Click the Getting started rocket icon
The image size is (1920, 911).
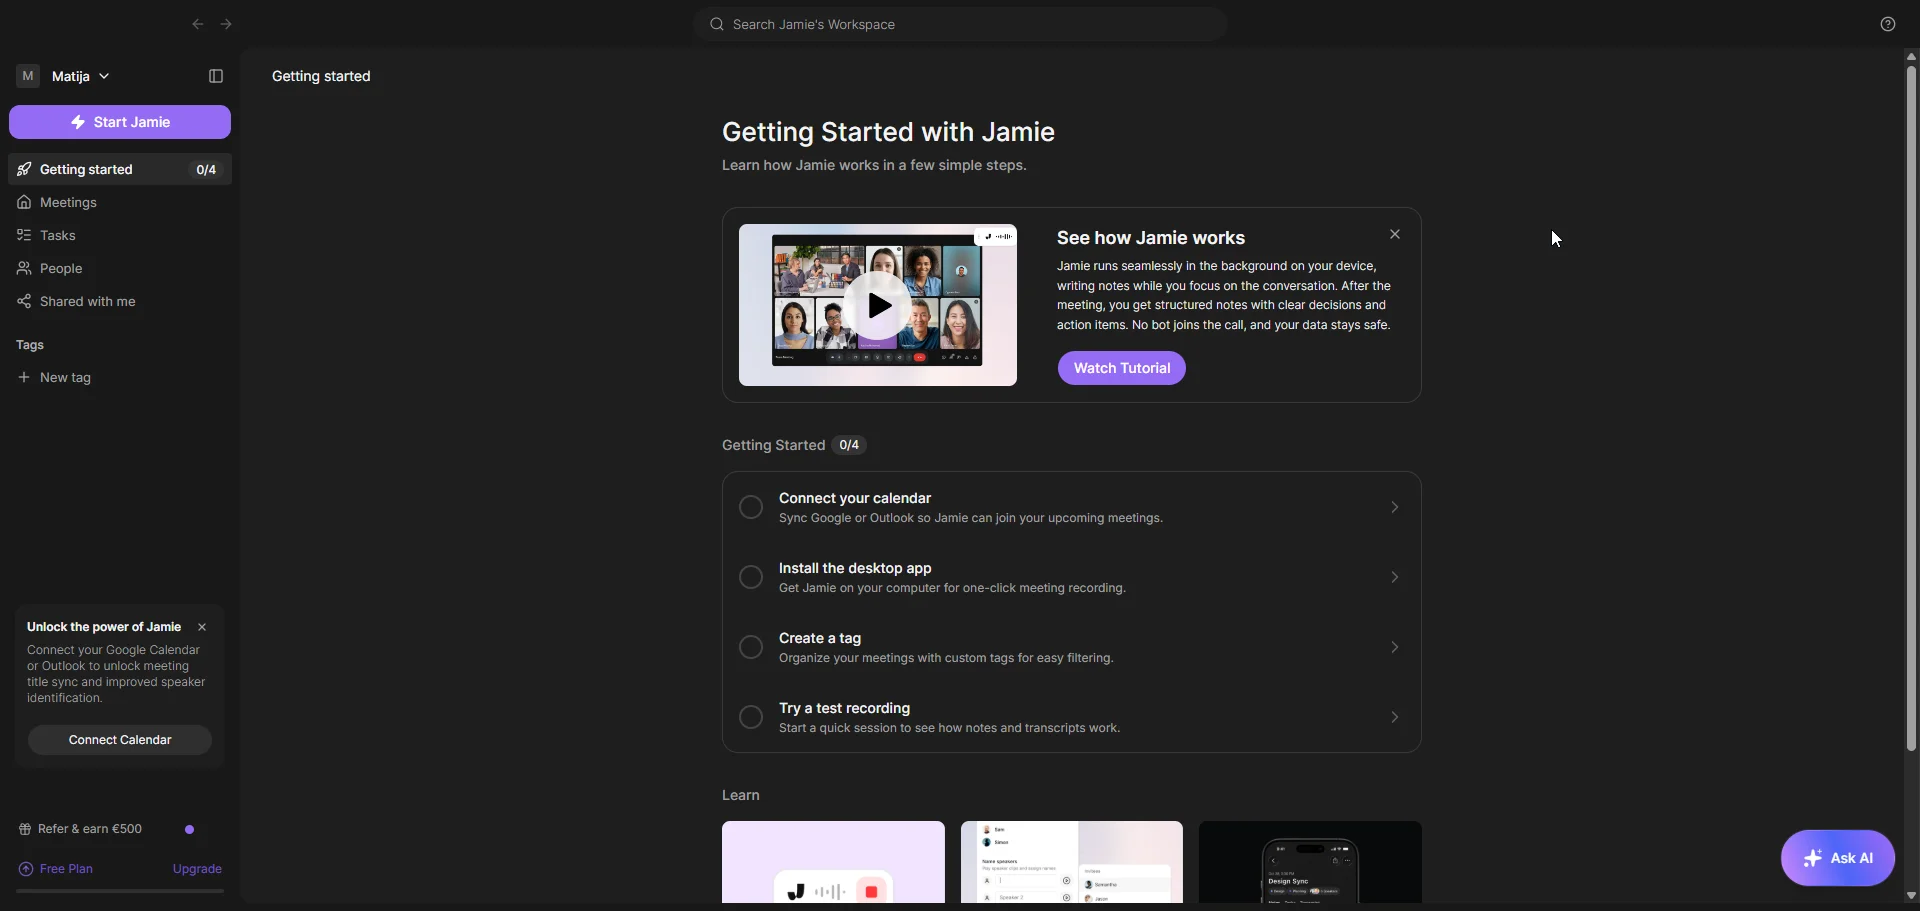[24, 170]
